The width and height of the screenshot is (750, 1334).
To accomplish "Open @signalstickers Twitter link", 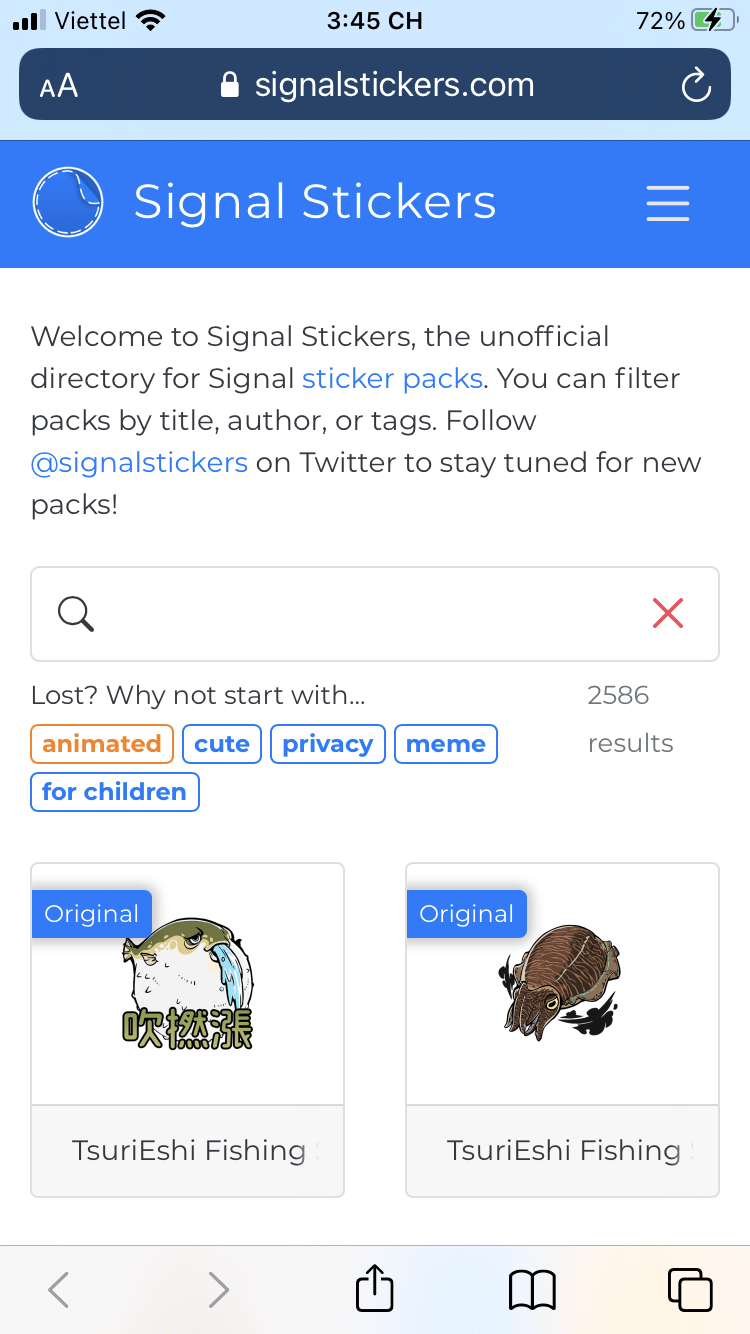I will tap(139, 463).
